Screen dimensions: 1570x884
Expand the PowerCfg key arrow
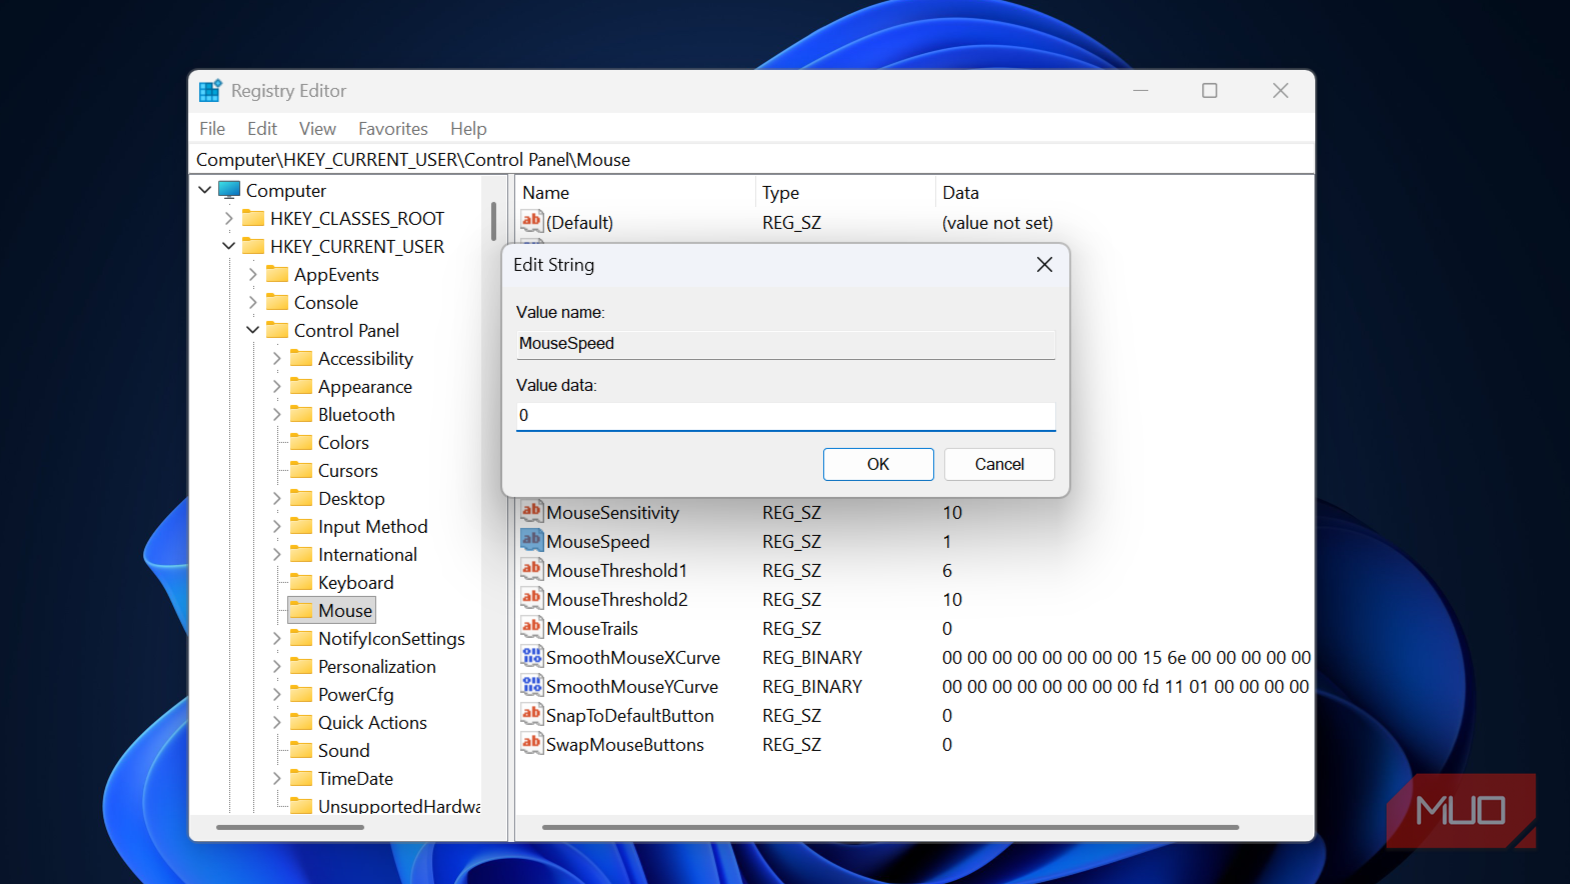pos(277,694)
